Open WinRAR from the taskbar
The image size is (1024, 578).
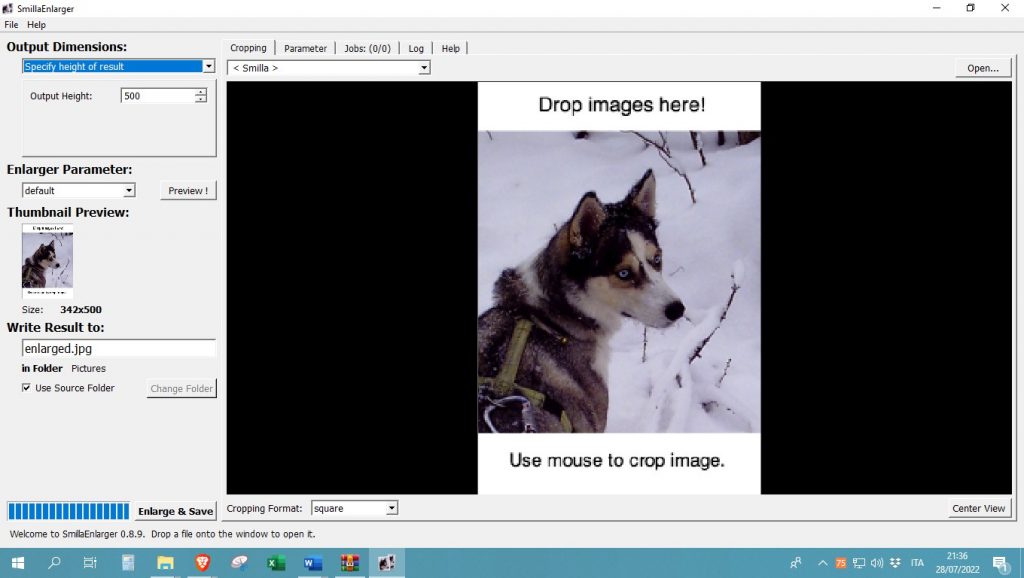349,563
